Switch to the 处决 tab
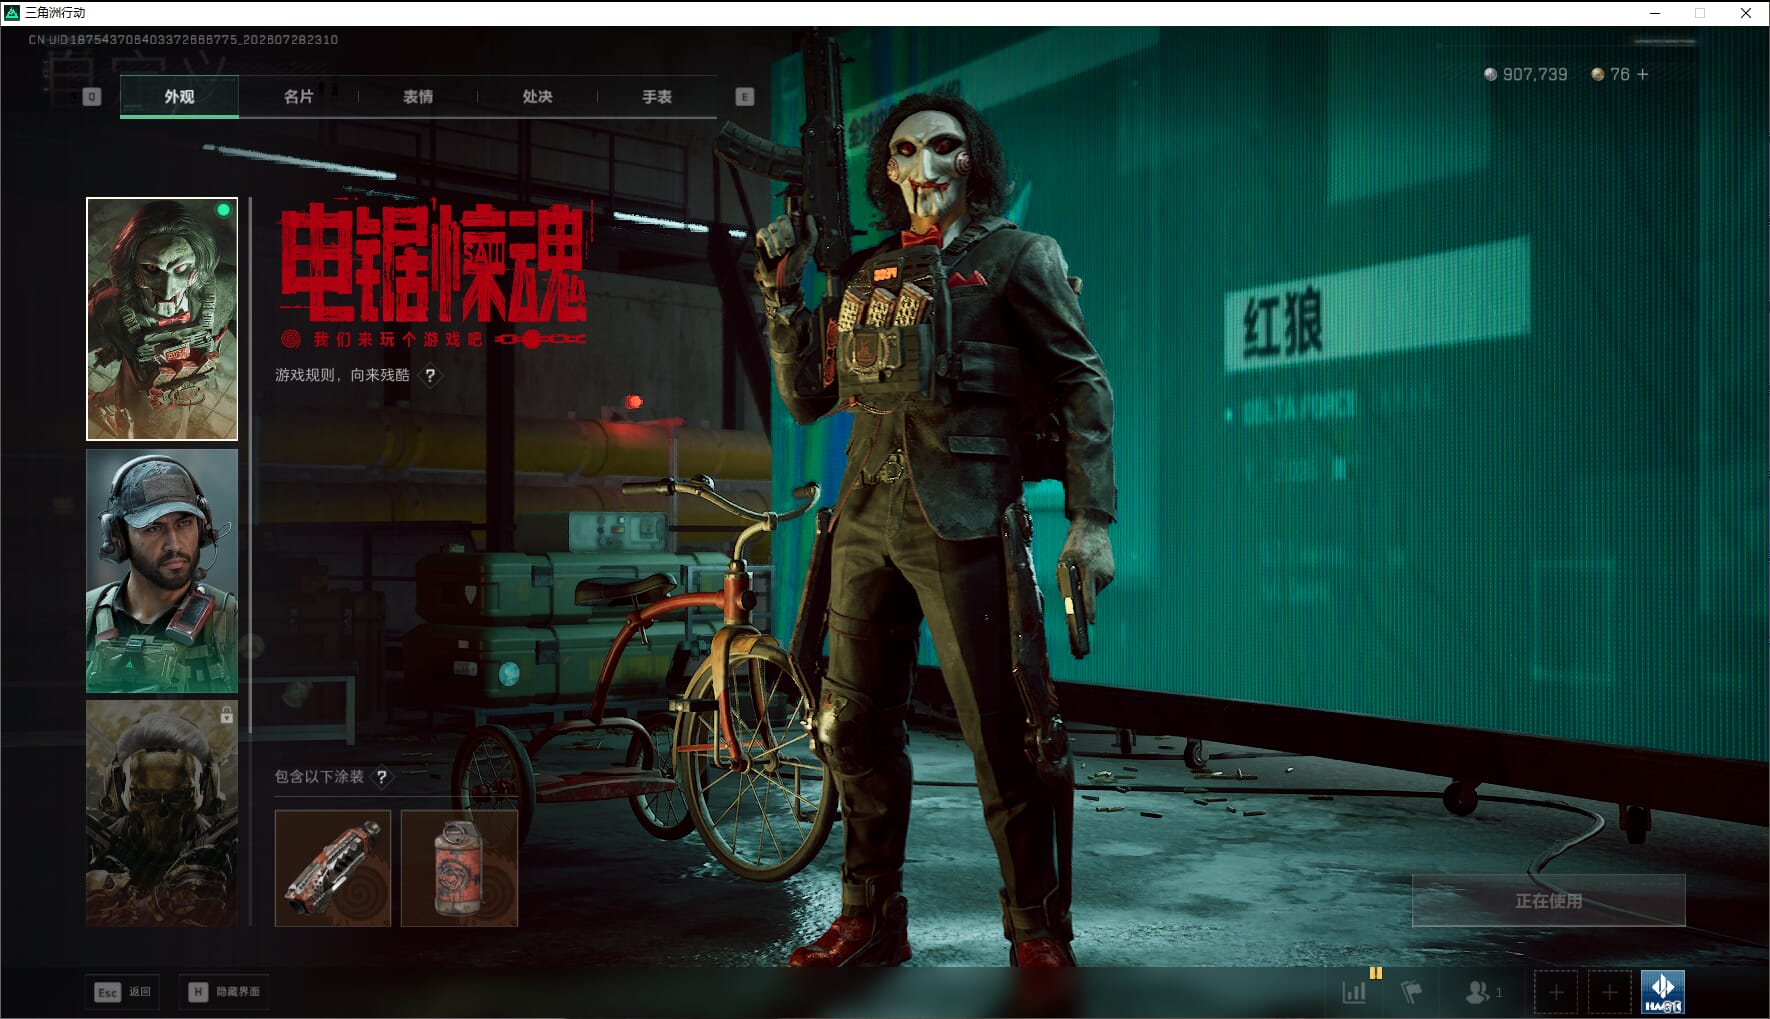 click(x=537, y=97)
